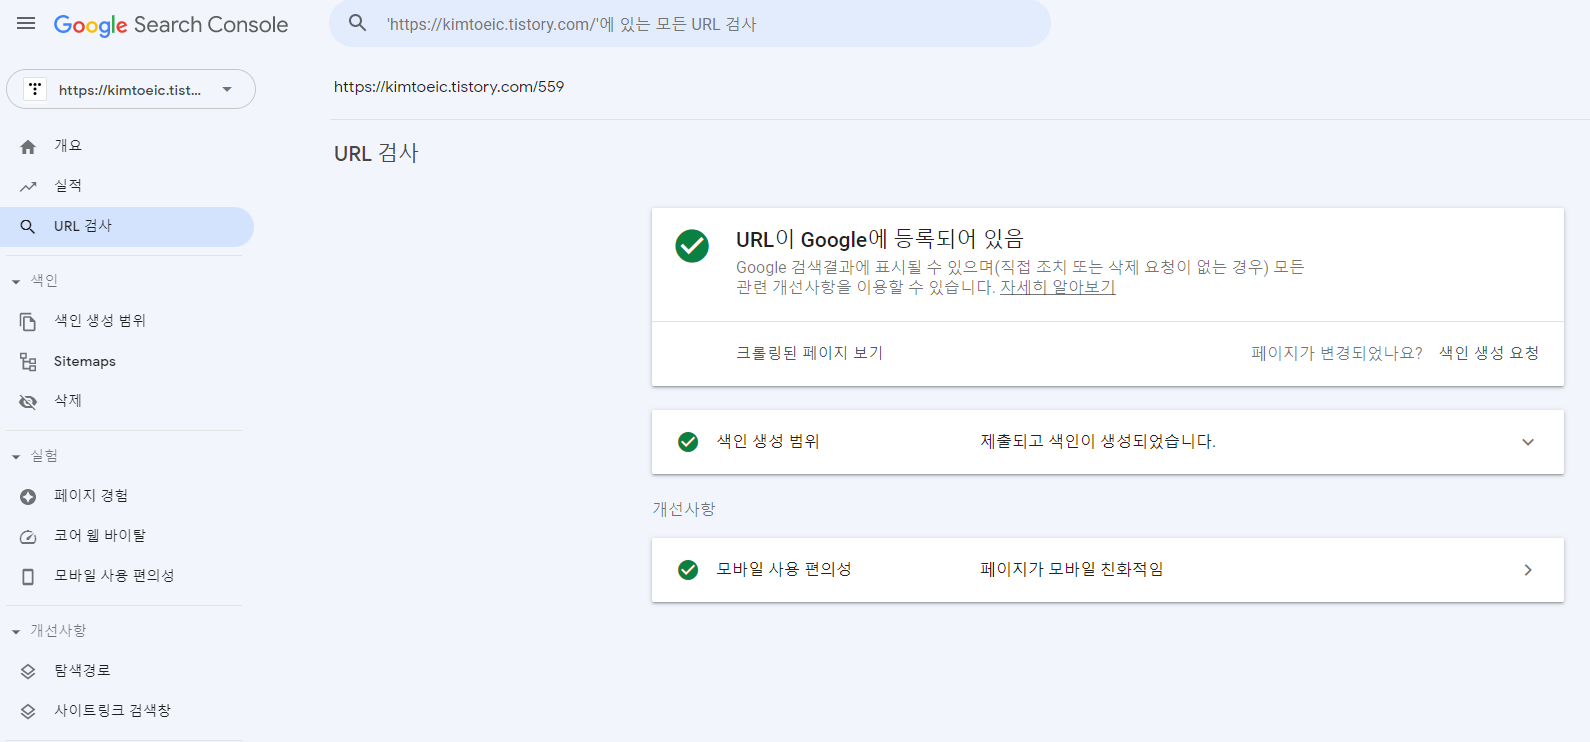Screen dimensions: 1590x742
Task: Click the sitemap tree icon
Action: pos(28,362)
